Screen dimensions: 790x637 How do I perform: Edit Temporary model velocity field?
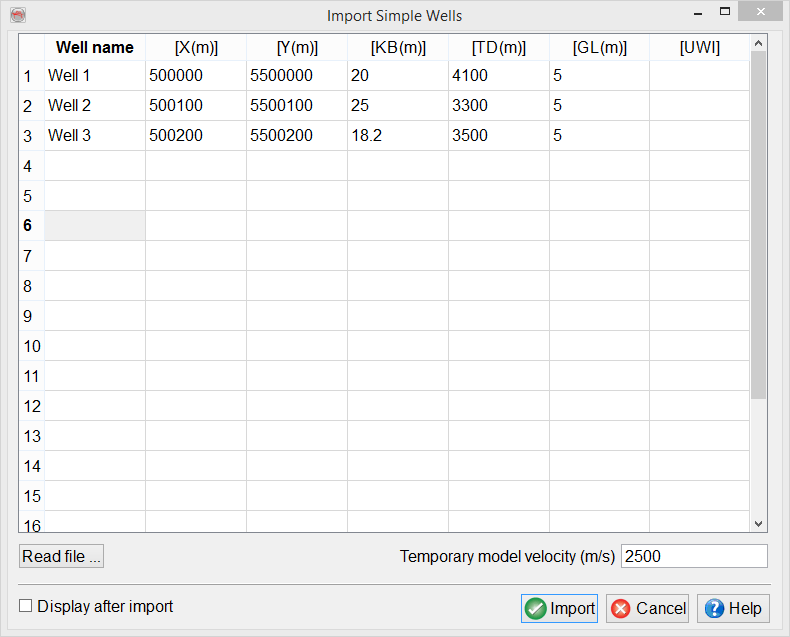click(694, 556)
